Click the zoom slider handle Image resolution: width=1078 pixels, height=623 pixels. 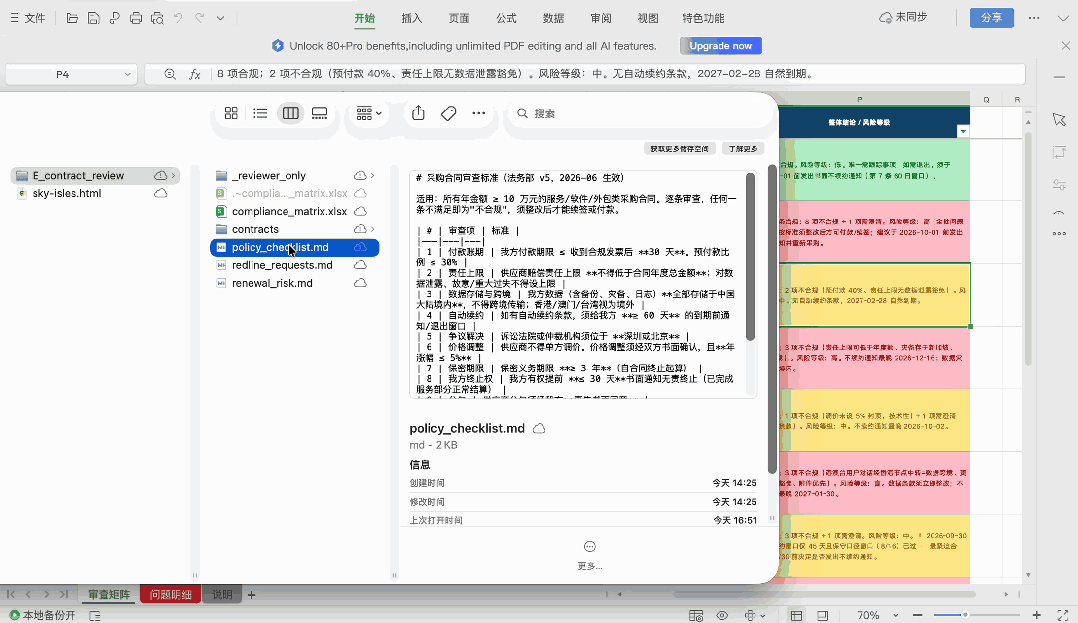[965, 615]
